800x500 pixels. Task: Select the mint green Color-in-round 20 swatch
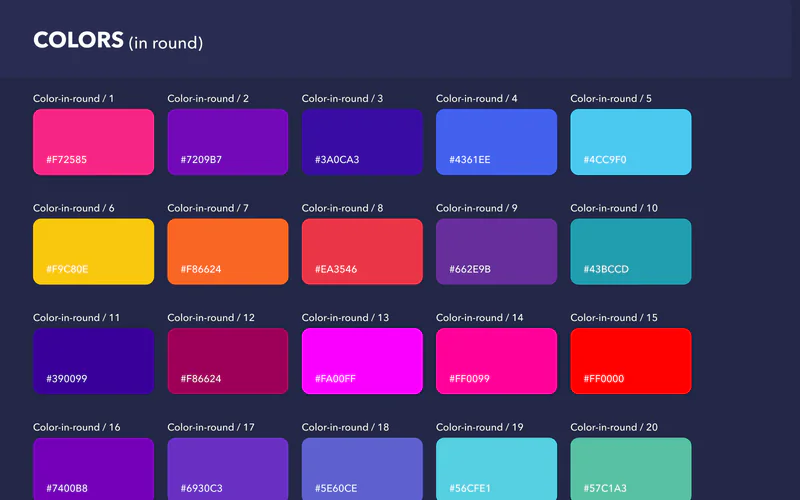tap(631, 469)
